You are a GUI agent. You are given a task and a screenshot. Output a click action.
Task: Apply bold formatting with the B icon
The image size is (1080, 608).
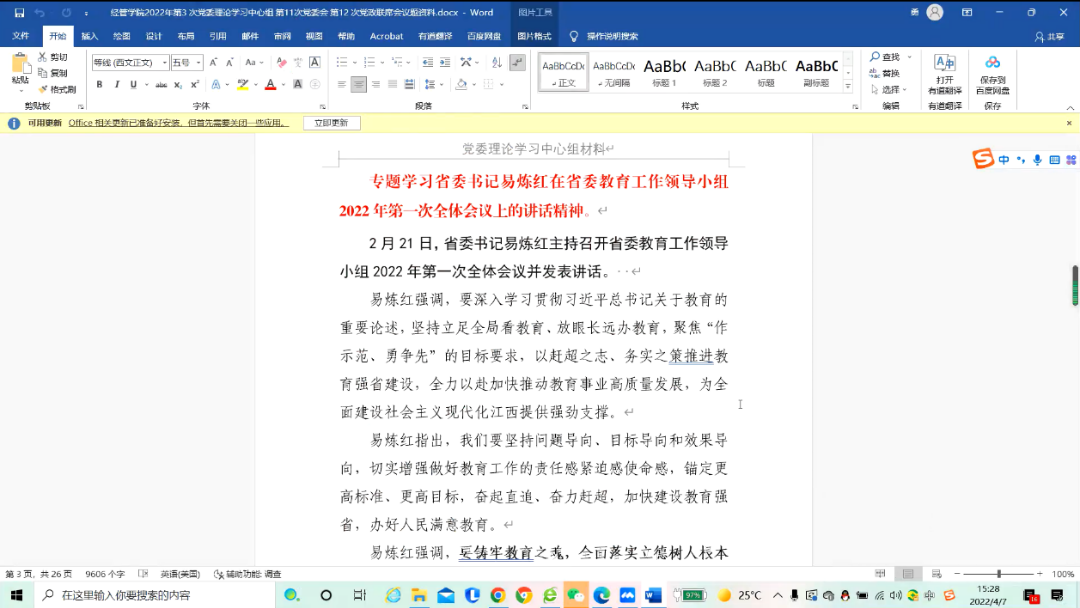(x=100, y=85)
